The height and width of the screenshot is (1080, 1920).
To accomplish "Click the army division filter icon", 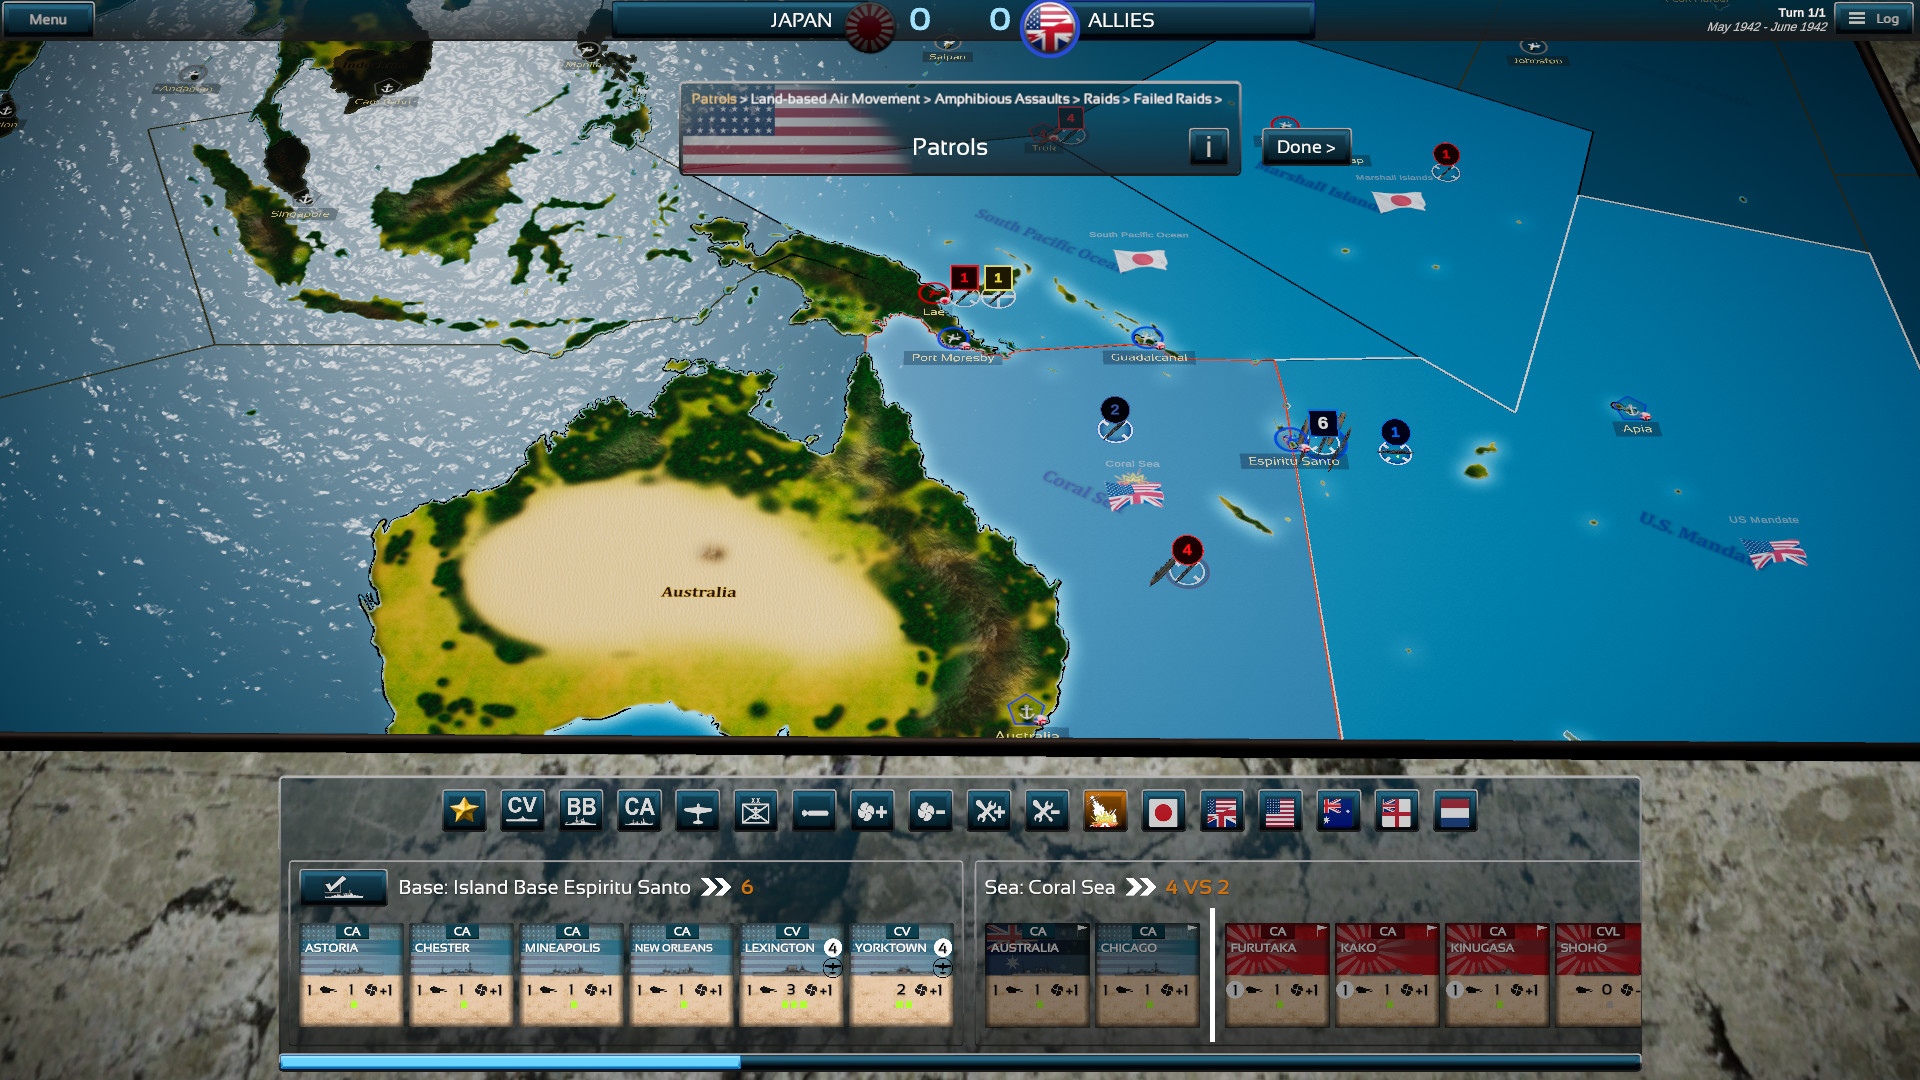I will pyautogui.click(x=755, y=811).
